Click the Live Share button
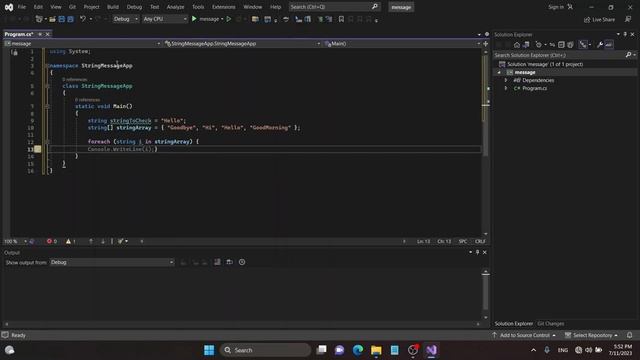640x360 pixels. pos(599,19)
